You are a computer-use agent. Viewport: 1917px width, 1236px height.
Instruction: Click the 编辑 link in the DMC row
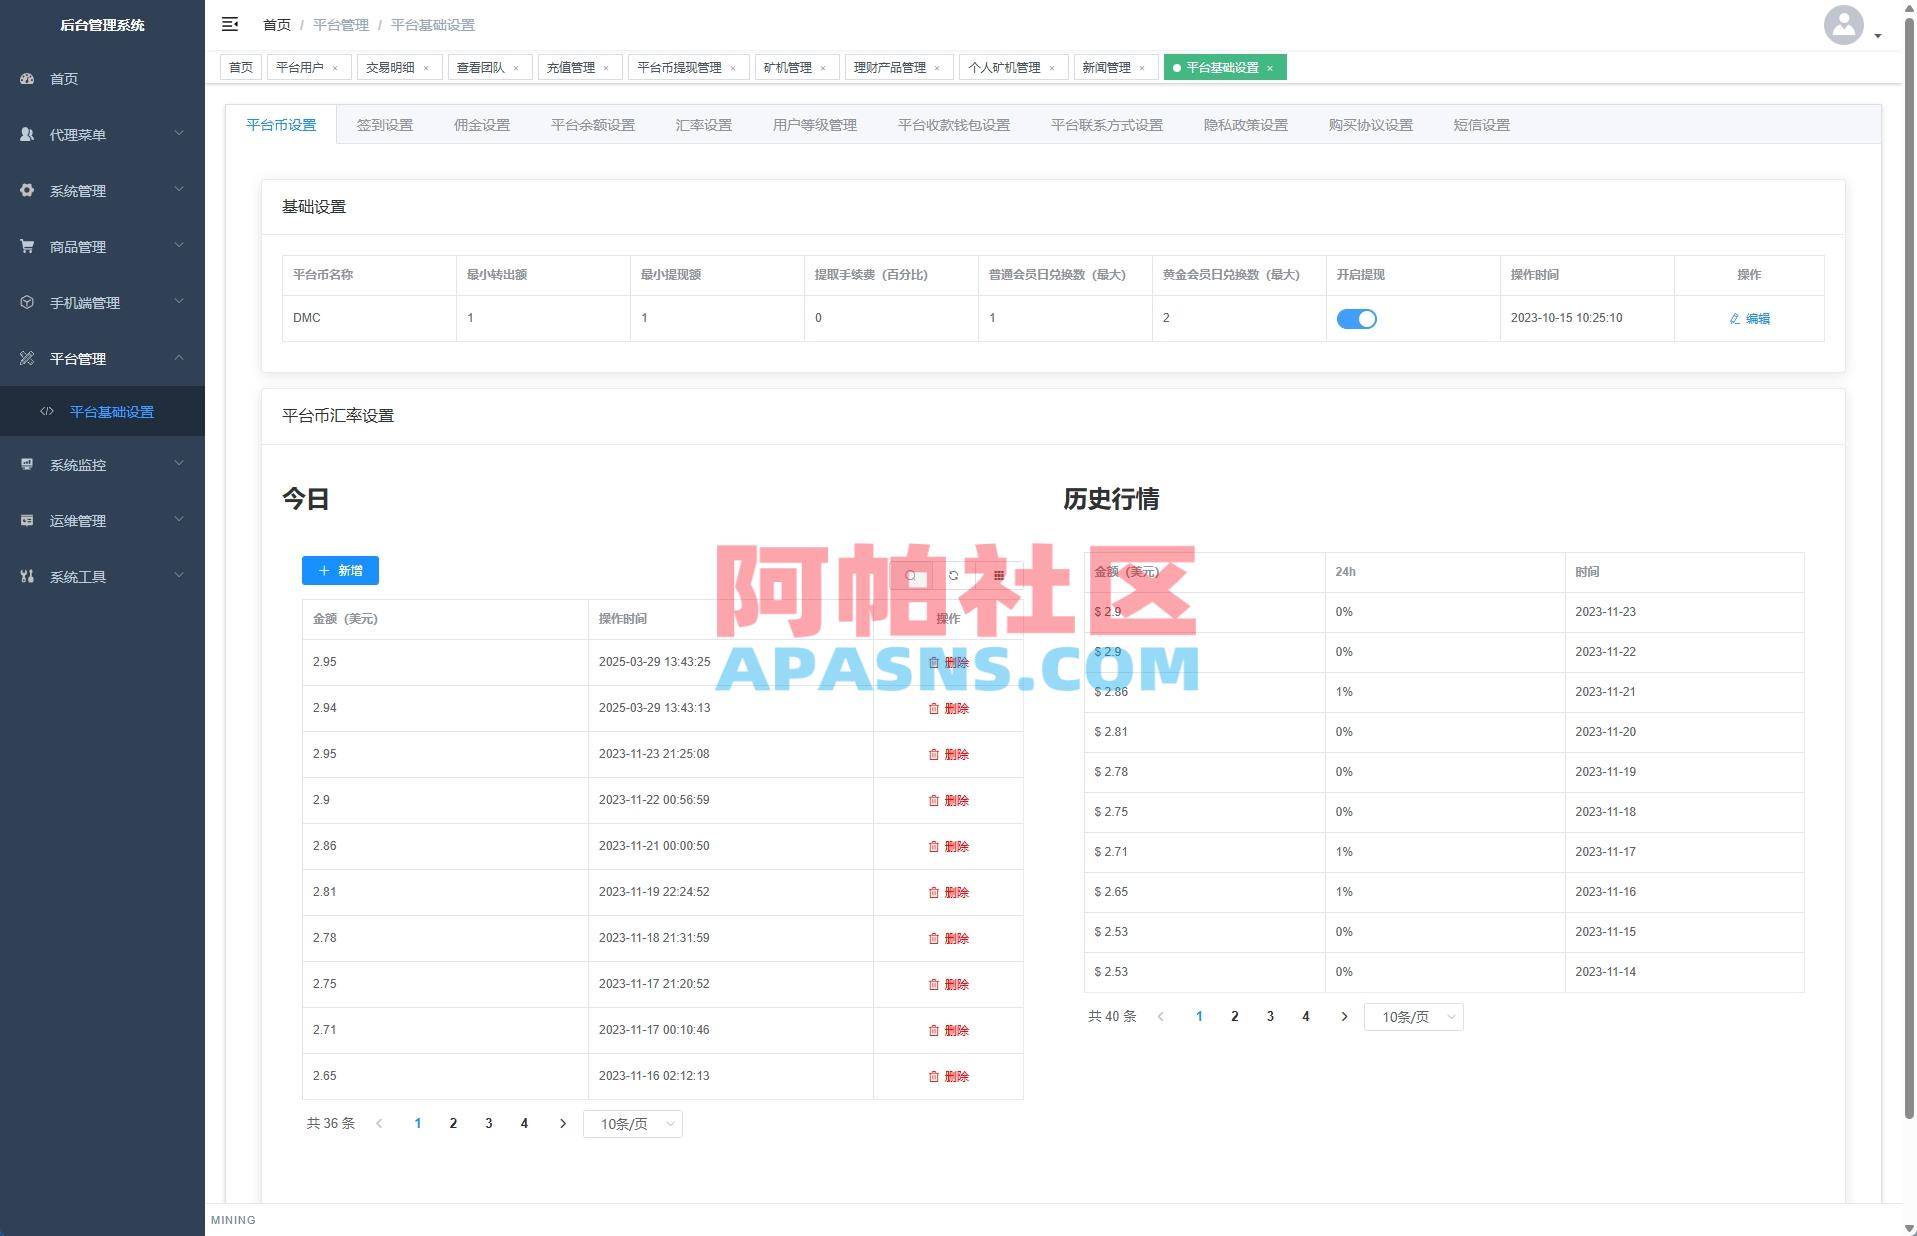(x=1749, y=318)
